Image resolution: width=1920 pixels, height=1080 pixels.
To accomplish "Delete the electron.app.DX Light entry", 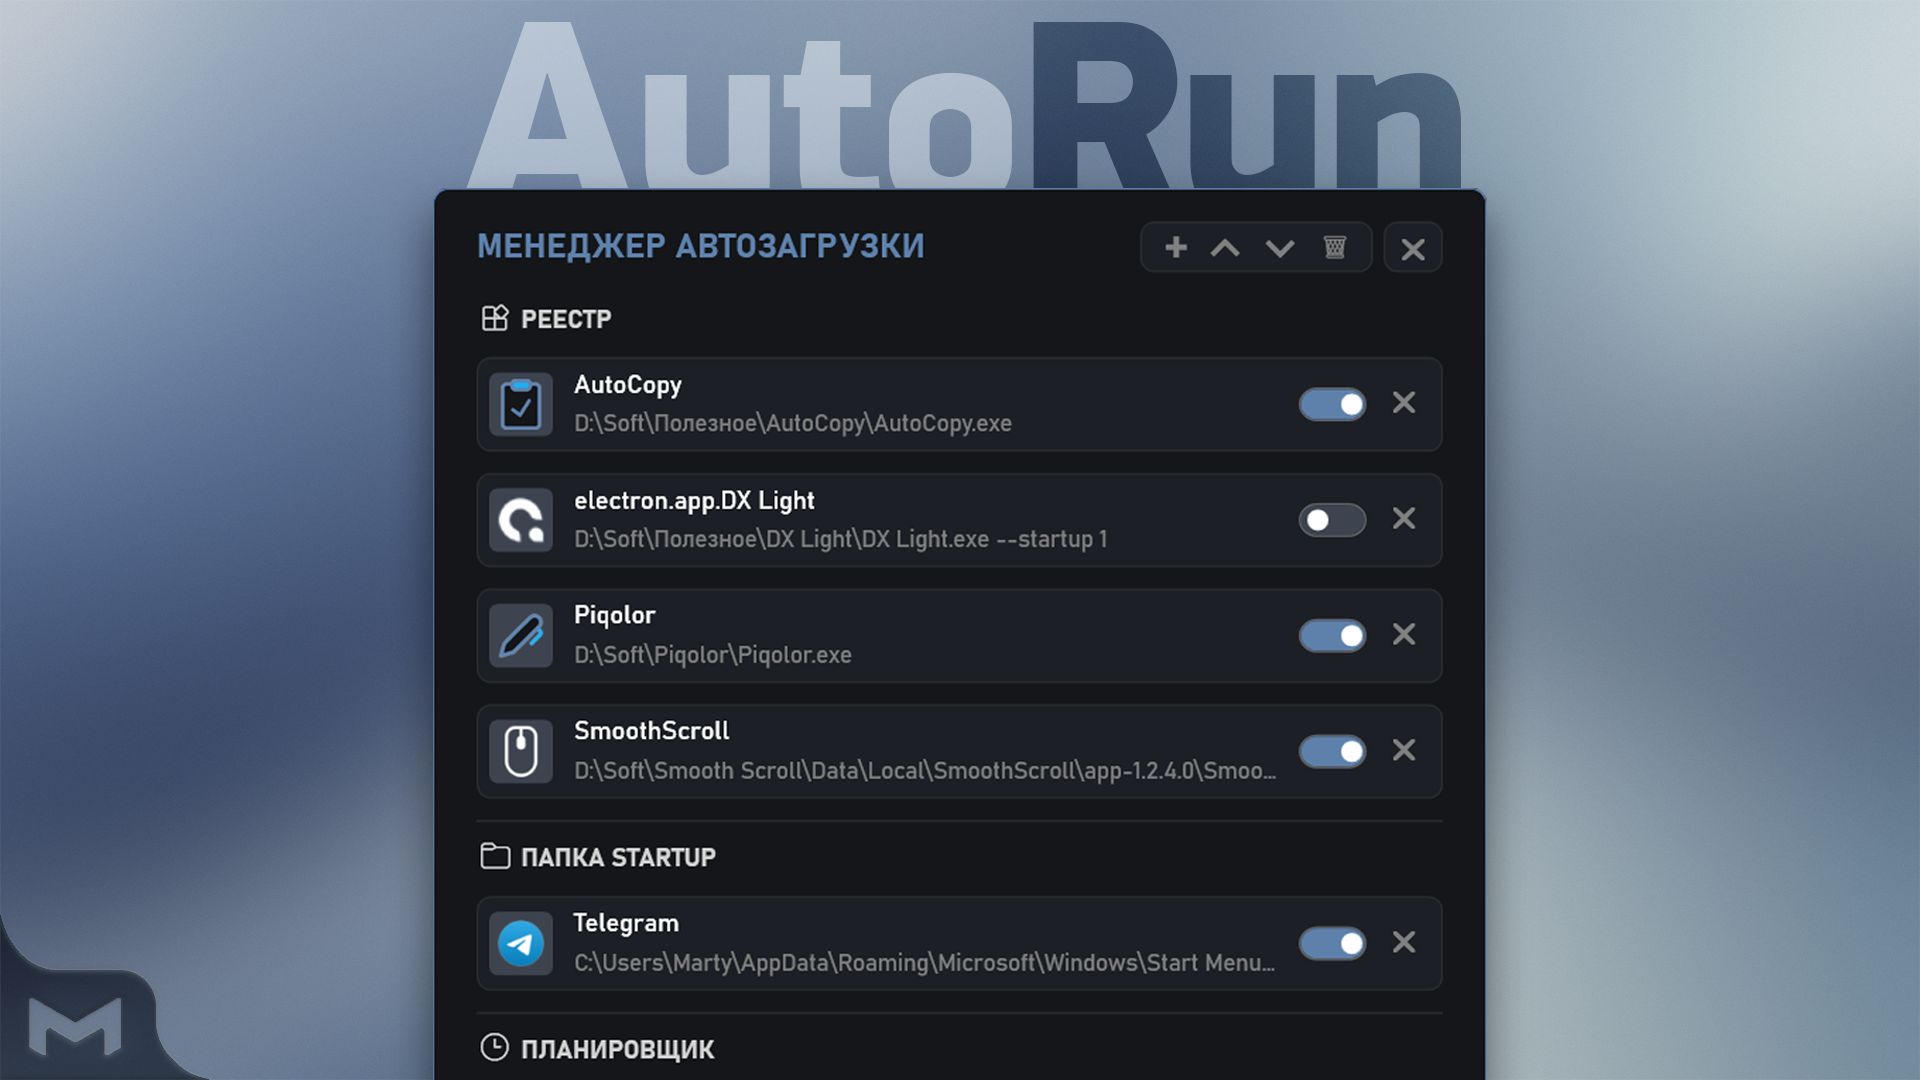I will click(1404, 518).
